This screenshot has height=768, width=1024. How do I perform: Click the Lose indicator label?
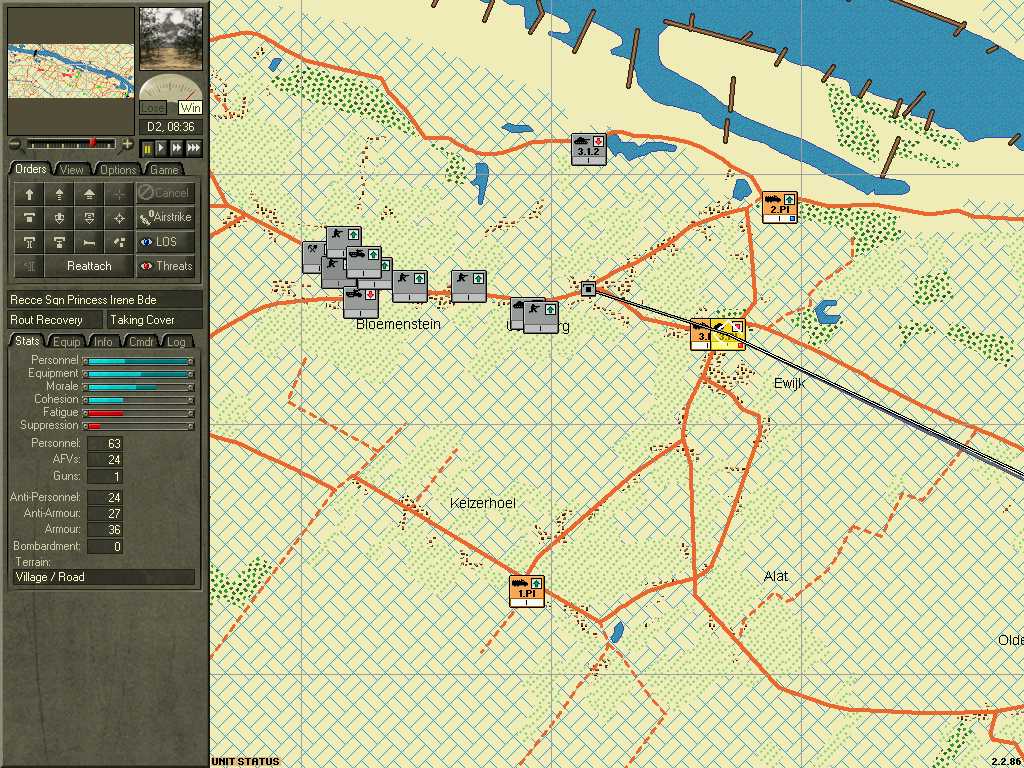pyautogui.click(x=153, y=108)
